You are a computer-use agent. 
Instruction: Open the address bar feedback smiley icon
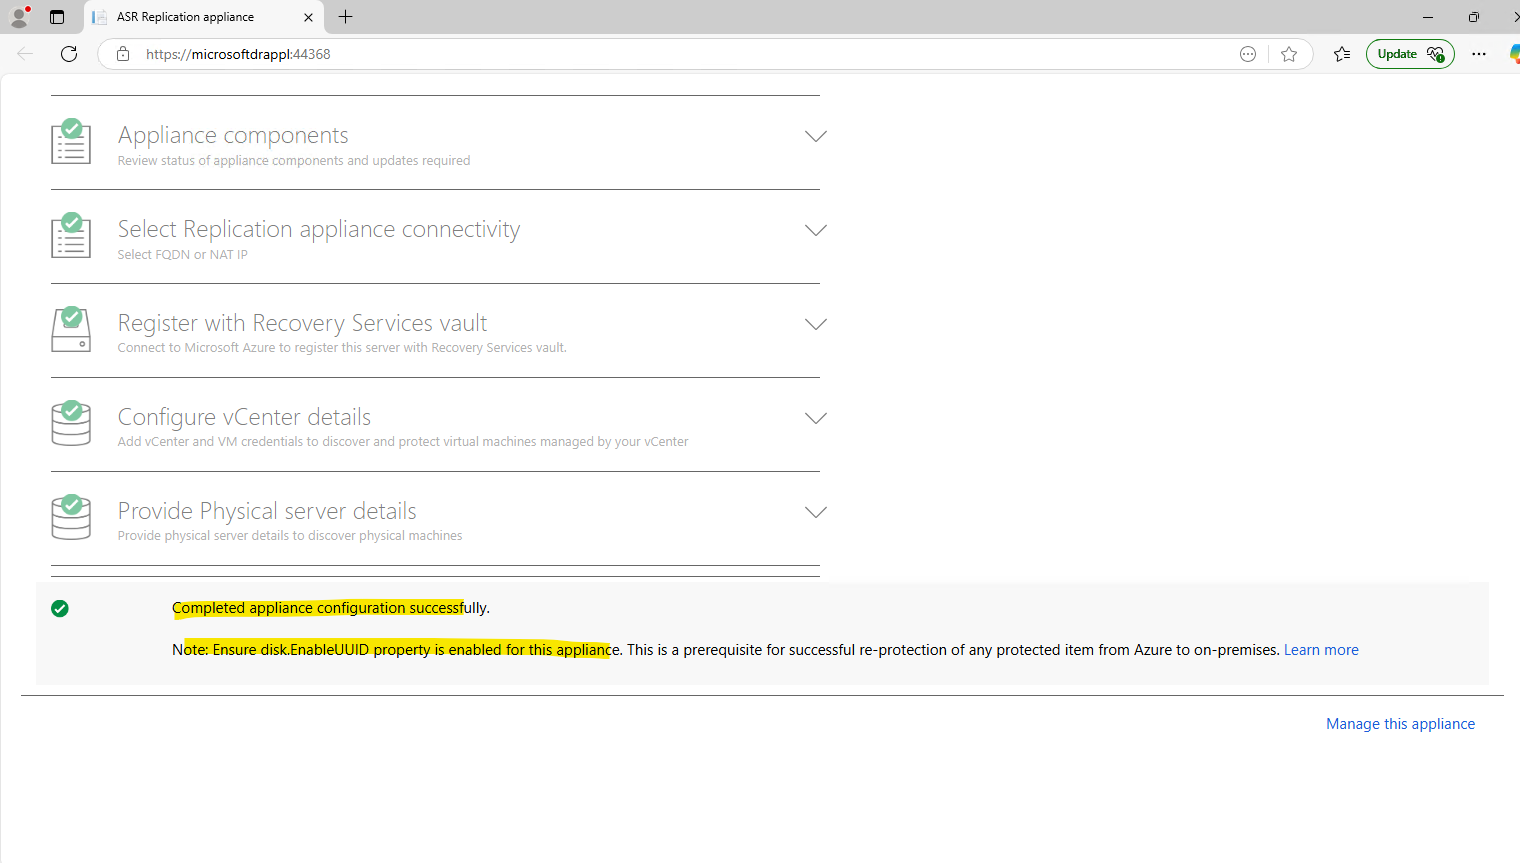[x=1248, y=54]
